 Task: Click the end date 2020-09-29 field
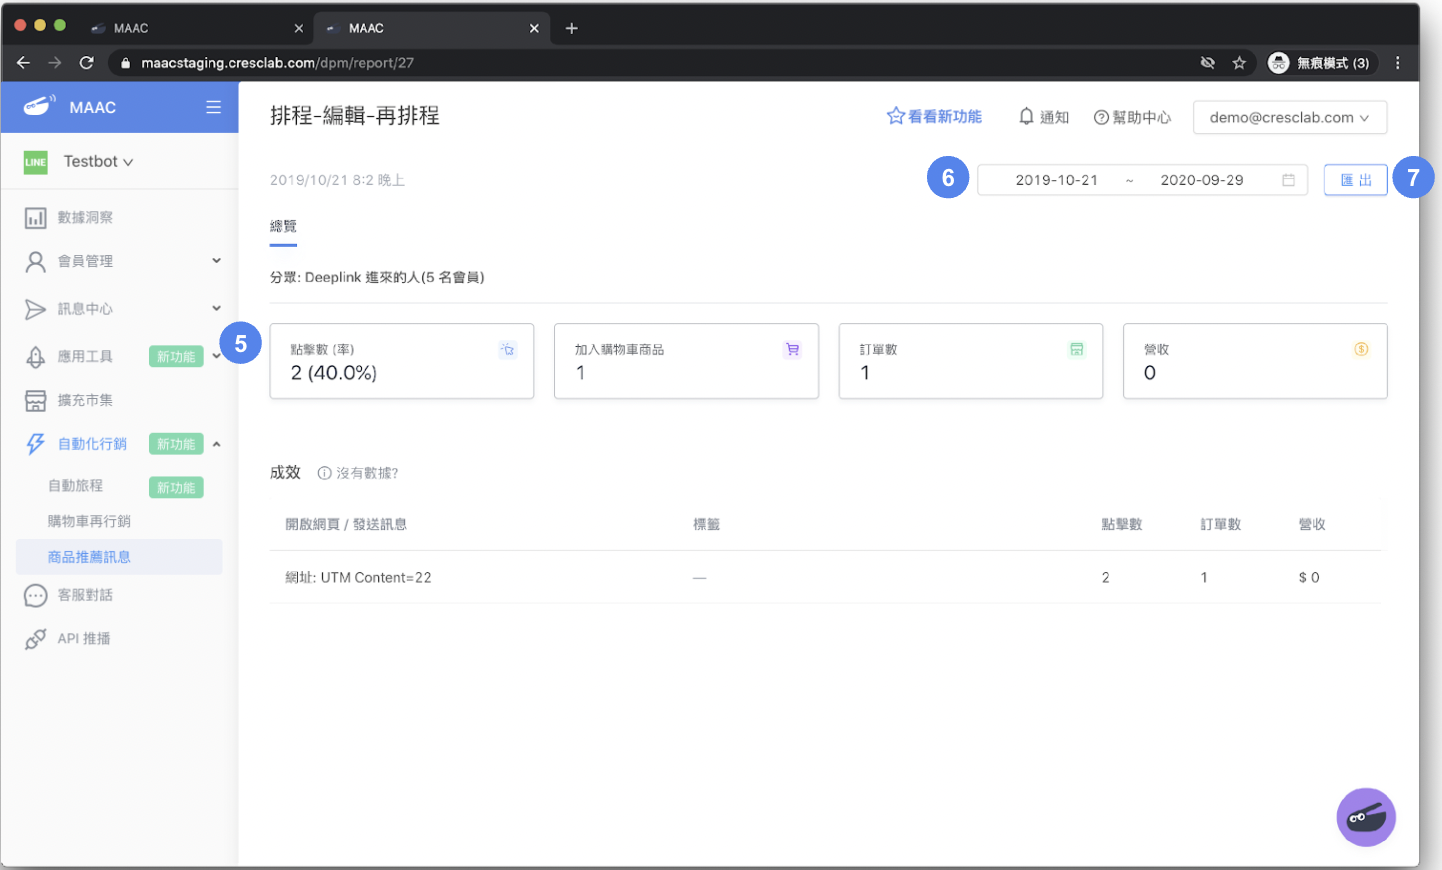point(1202,180)
